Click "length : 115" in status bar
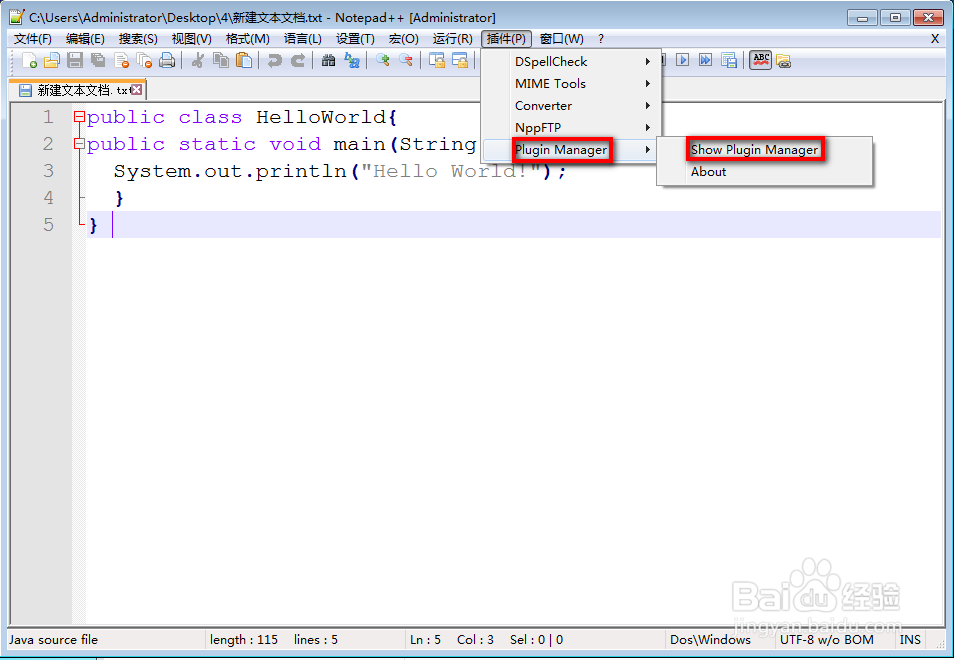This screenshot has height=660, width=954. (244, 639)
